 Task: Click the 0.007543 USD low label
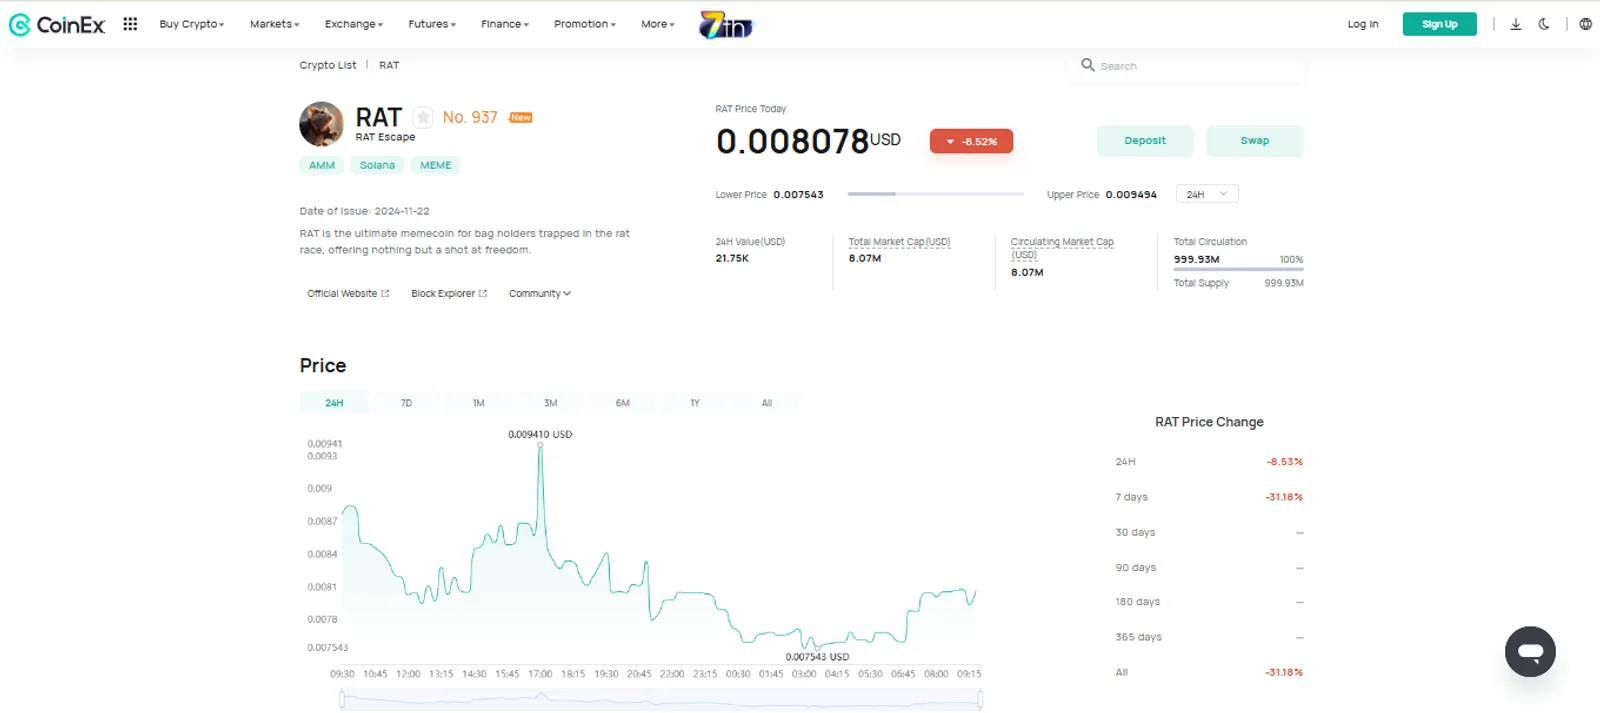(817, 657)
